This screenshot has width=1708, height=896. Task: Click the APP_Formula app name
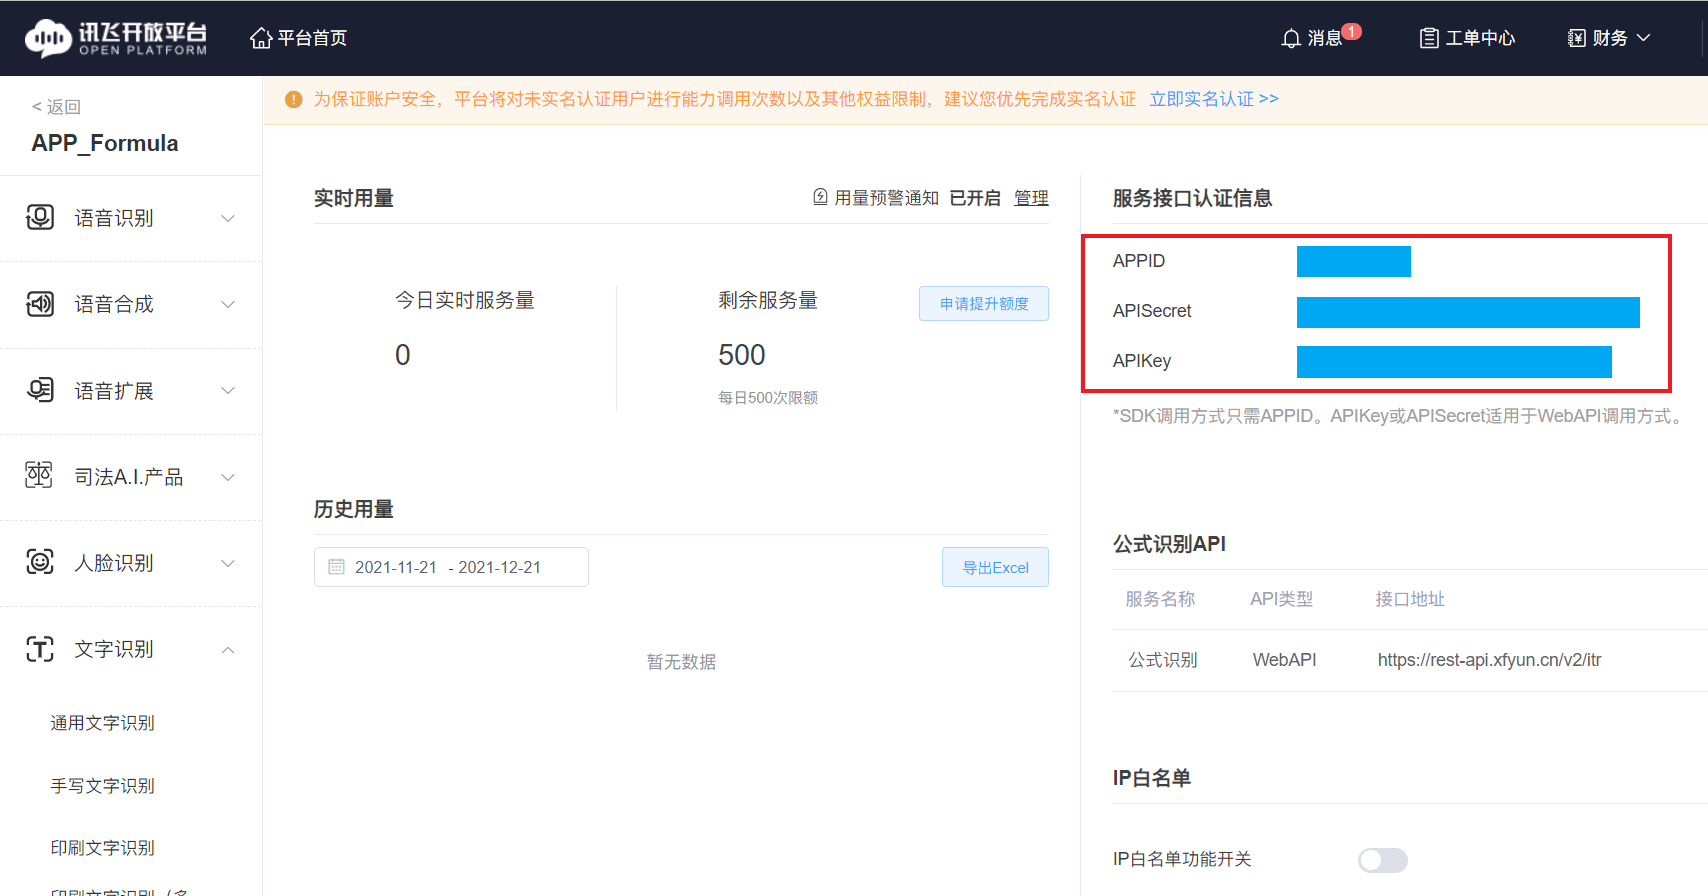tap(105, 143)
